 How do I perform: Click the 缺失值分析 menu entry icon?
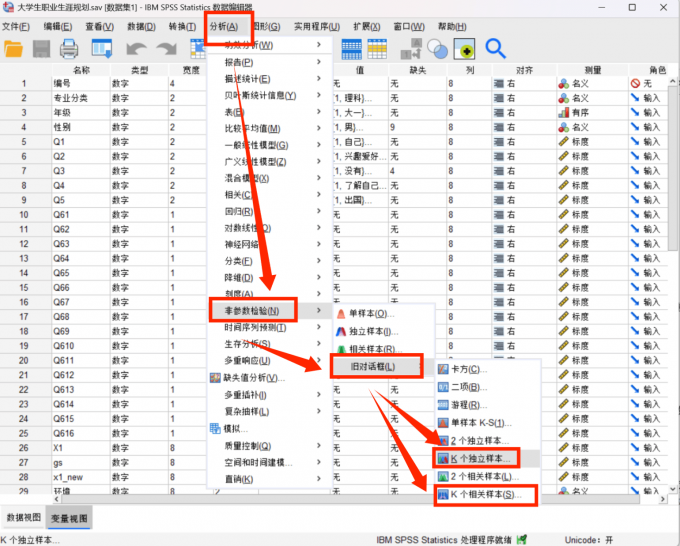pos(215,378)
